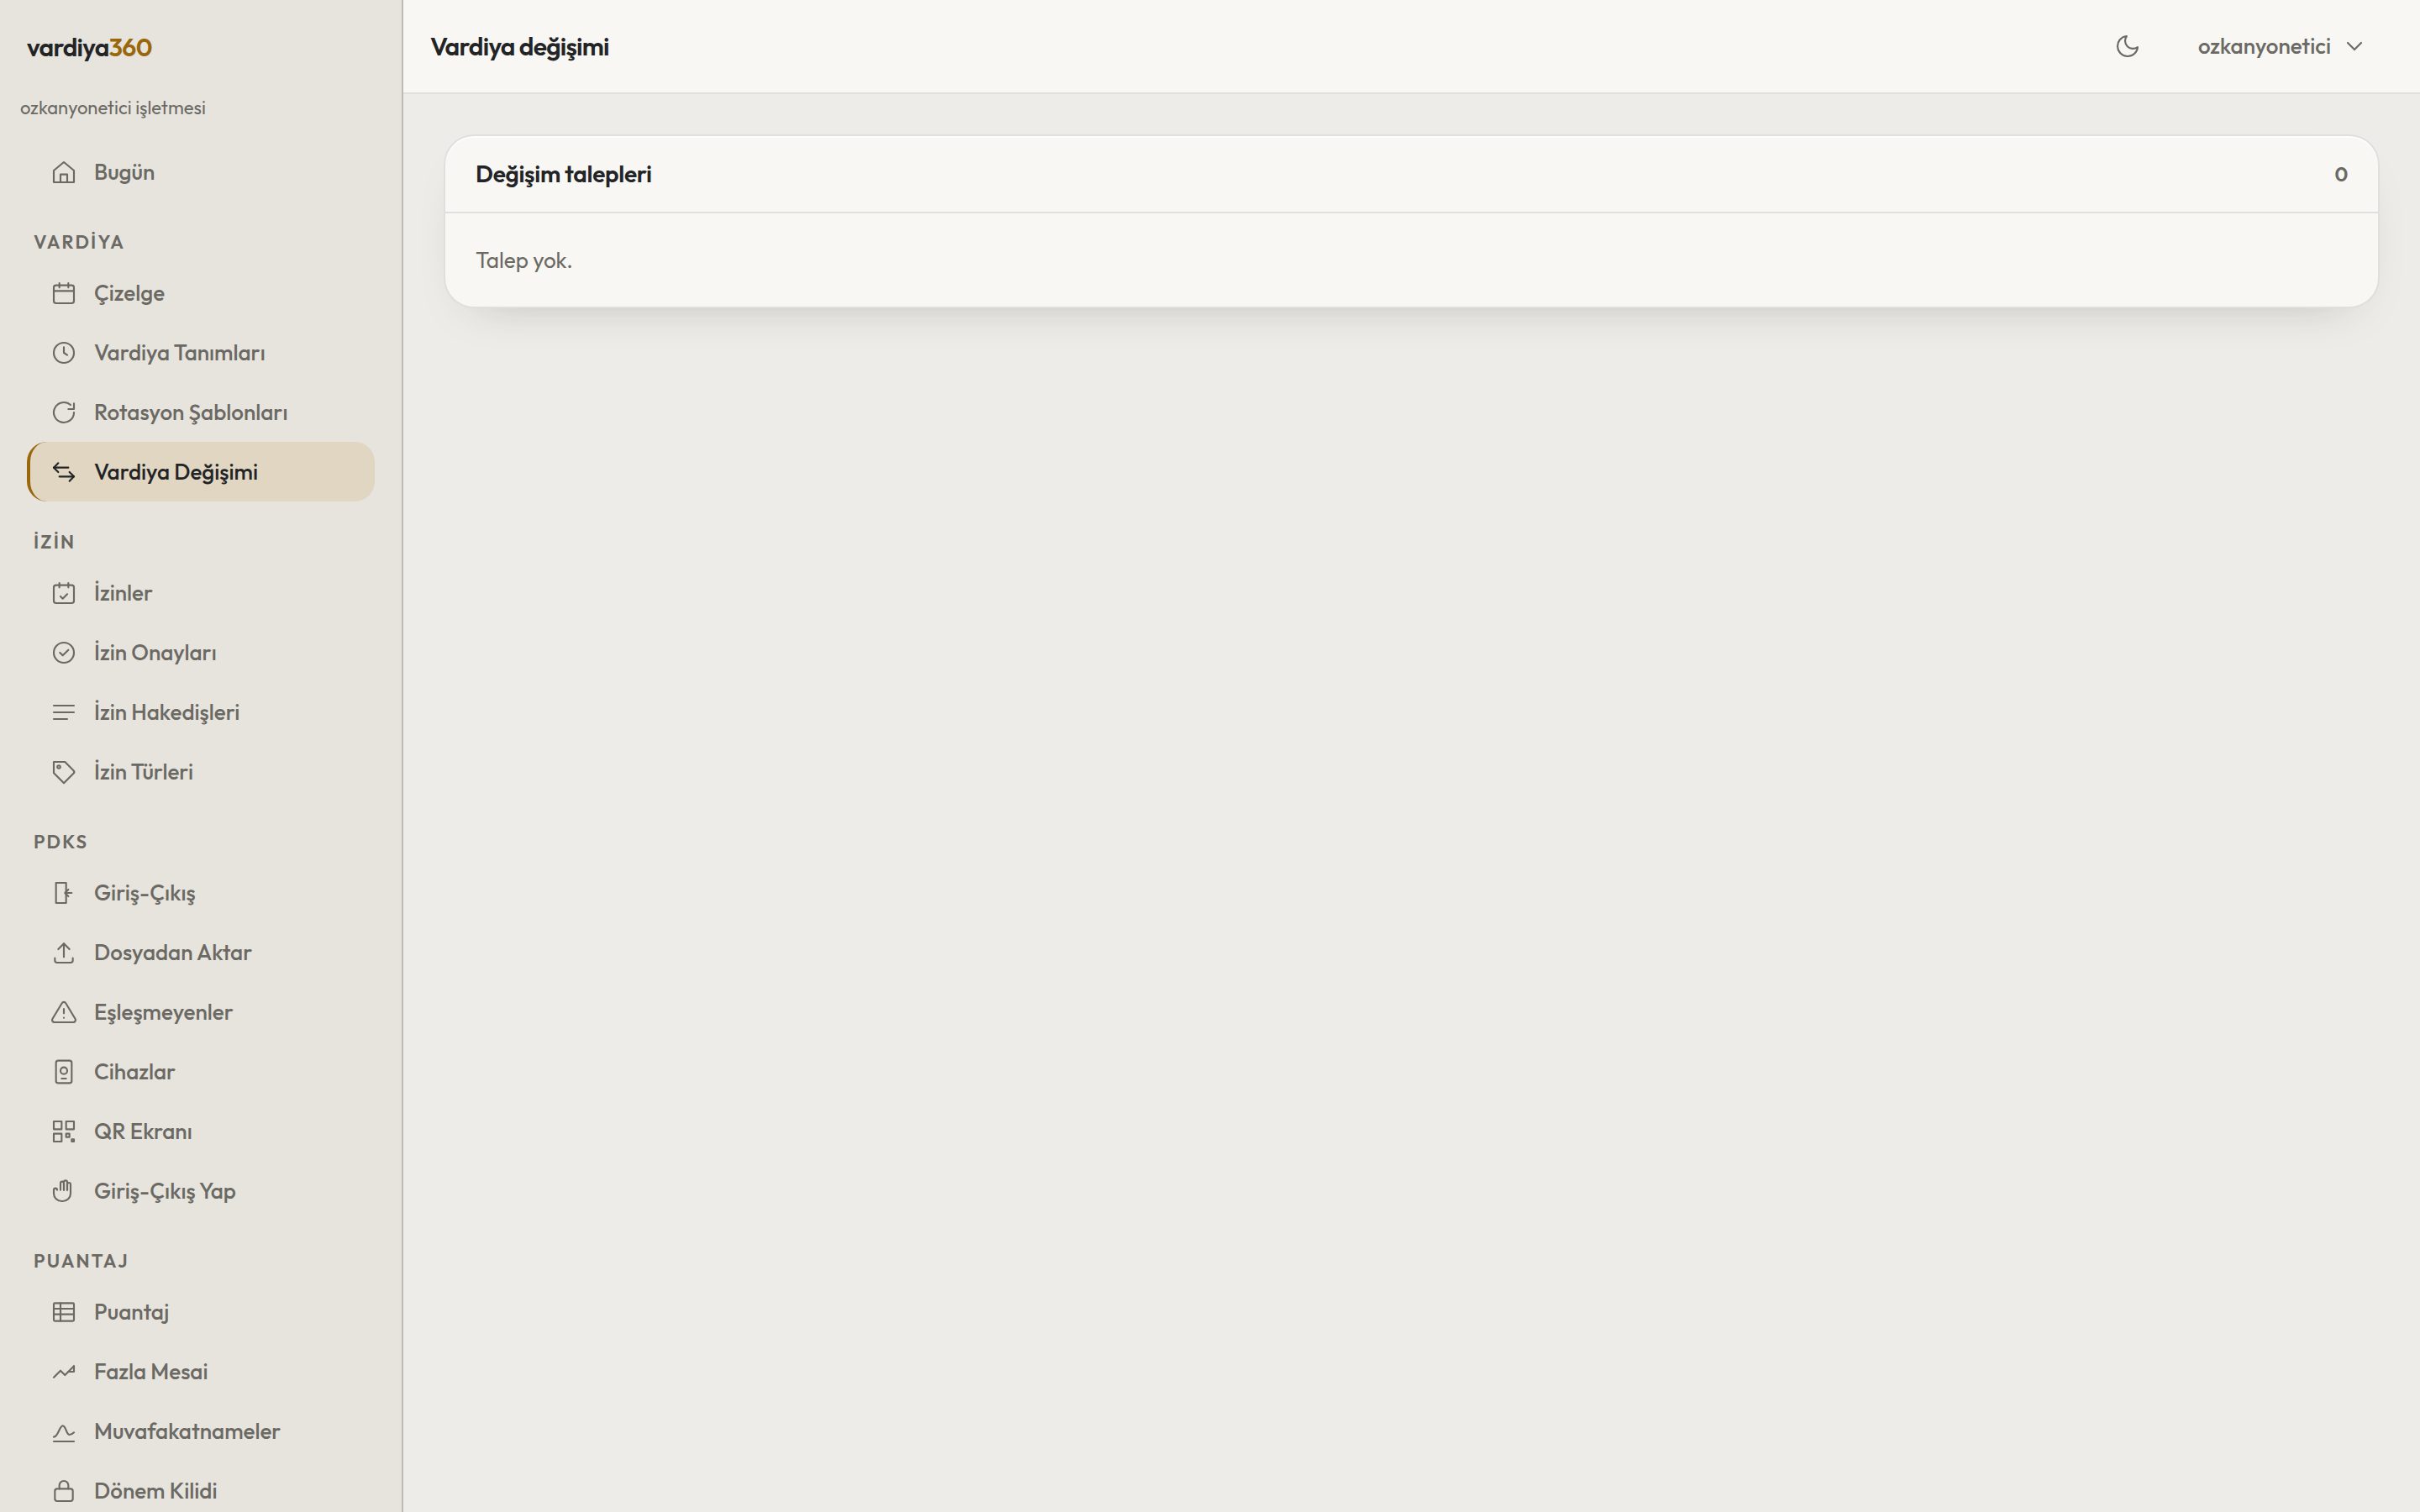Click the "ozkanyonetici işletmesi" business label
Image resolution: width=2420 pixels, height=1512 pixels.
click(x=113, y=108)
